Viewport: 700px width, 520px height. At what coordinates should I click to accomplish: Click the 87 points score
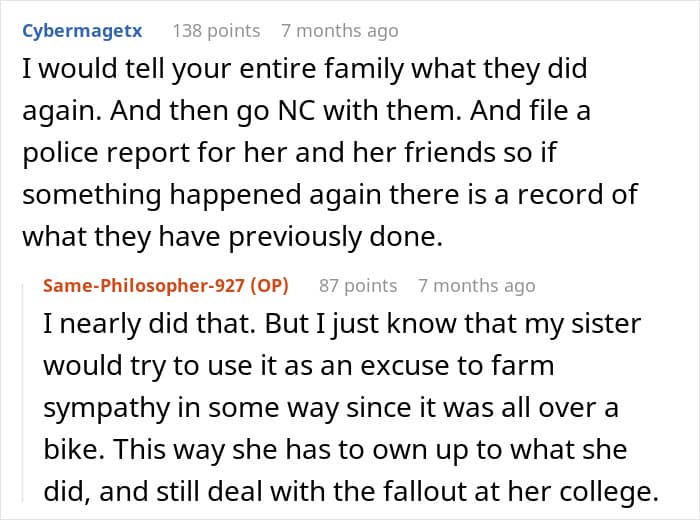(x=358, y=286)
